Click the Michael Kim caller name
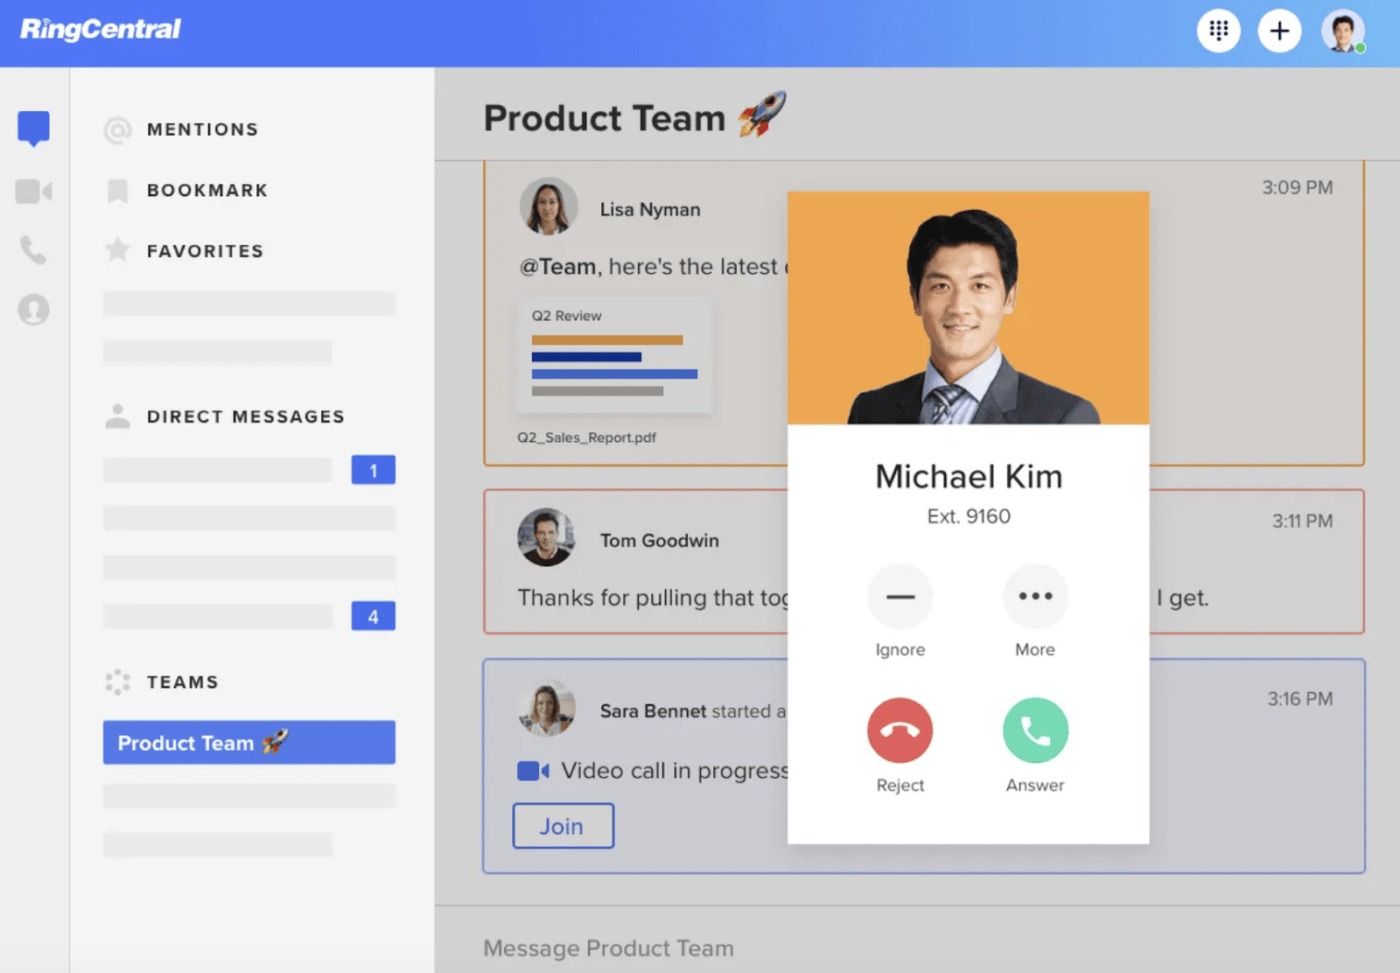Viewport: 1400px width, 973px height. point(968,477)
